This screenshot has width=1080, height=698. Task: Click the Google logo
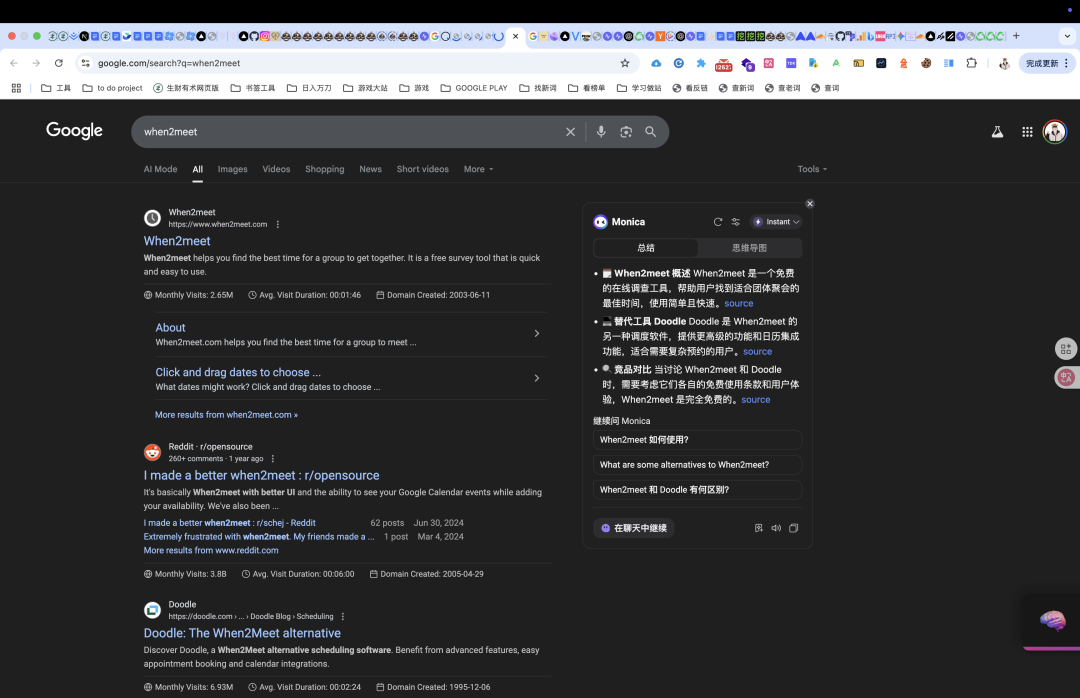click(74, 131)
